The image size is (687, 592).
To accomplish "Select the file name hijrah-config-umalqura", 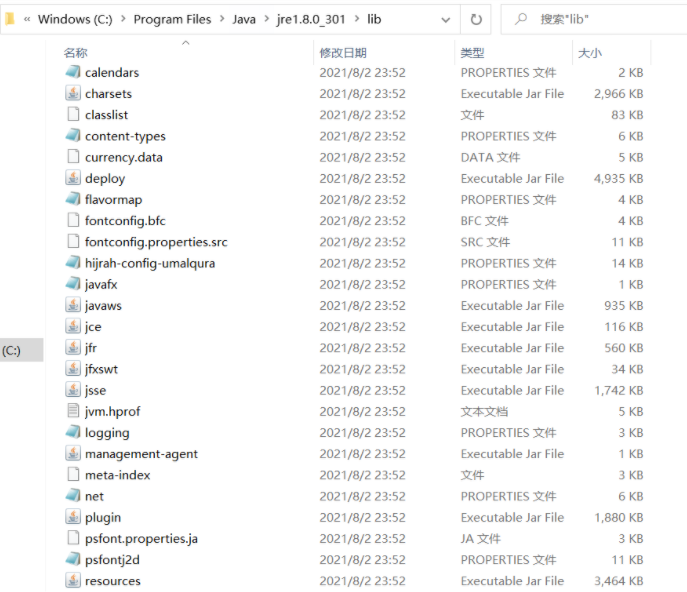I will (150, 263).
